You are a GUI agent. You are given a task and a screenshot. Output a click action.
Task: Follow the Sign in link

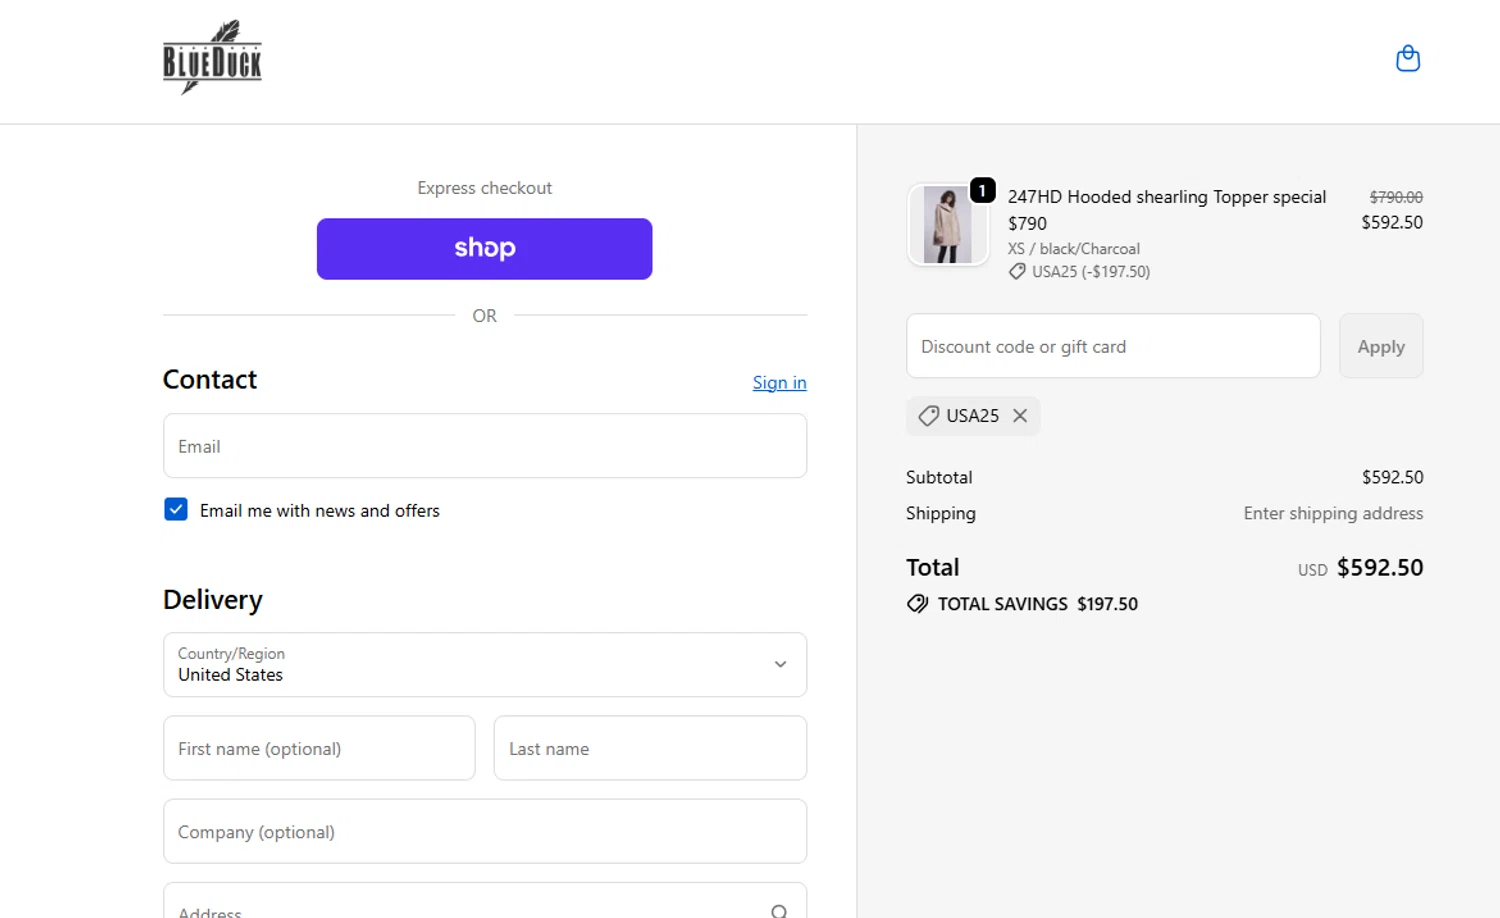coord(779,383)
